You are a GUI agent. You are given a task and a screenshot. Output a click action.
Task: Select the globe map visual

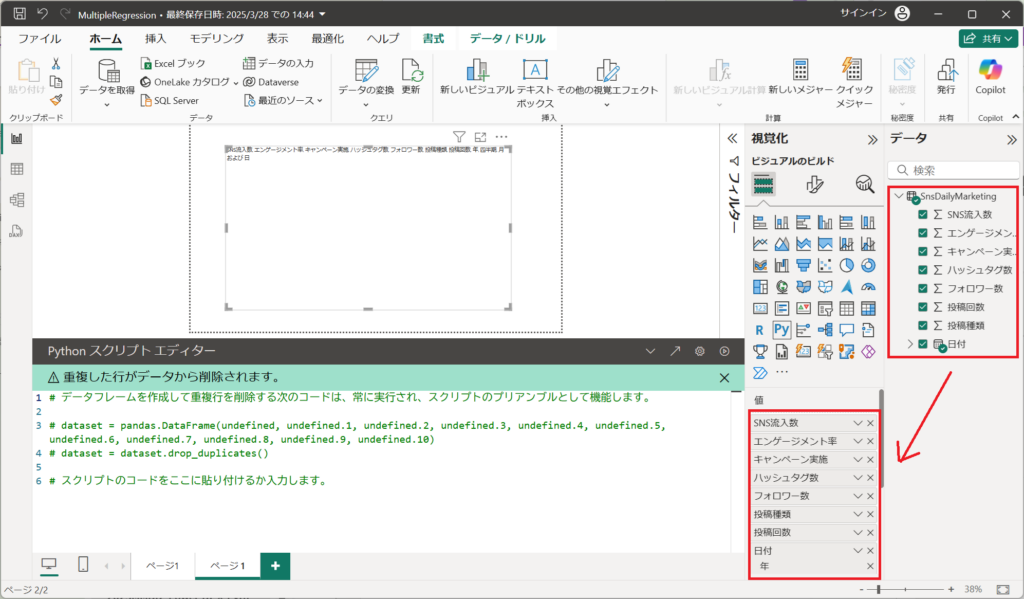click(x=782, y=287)
